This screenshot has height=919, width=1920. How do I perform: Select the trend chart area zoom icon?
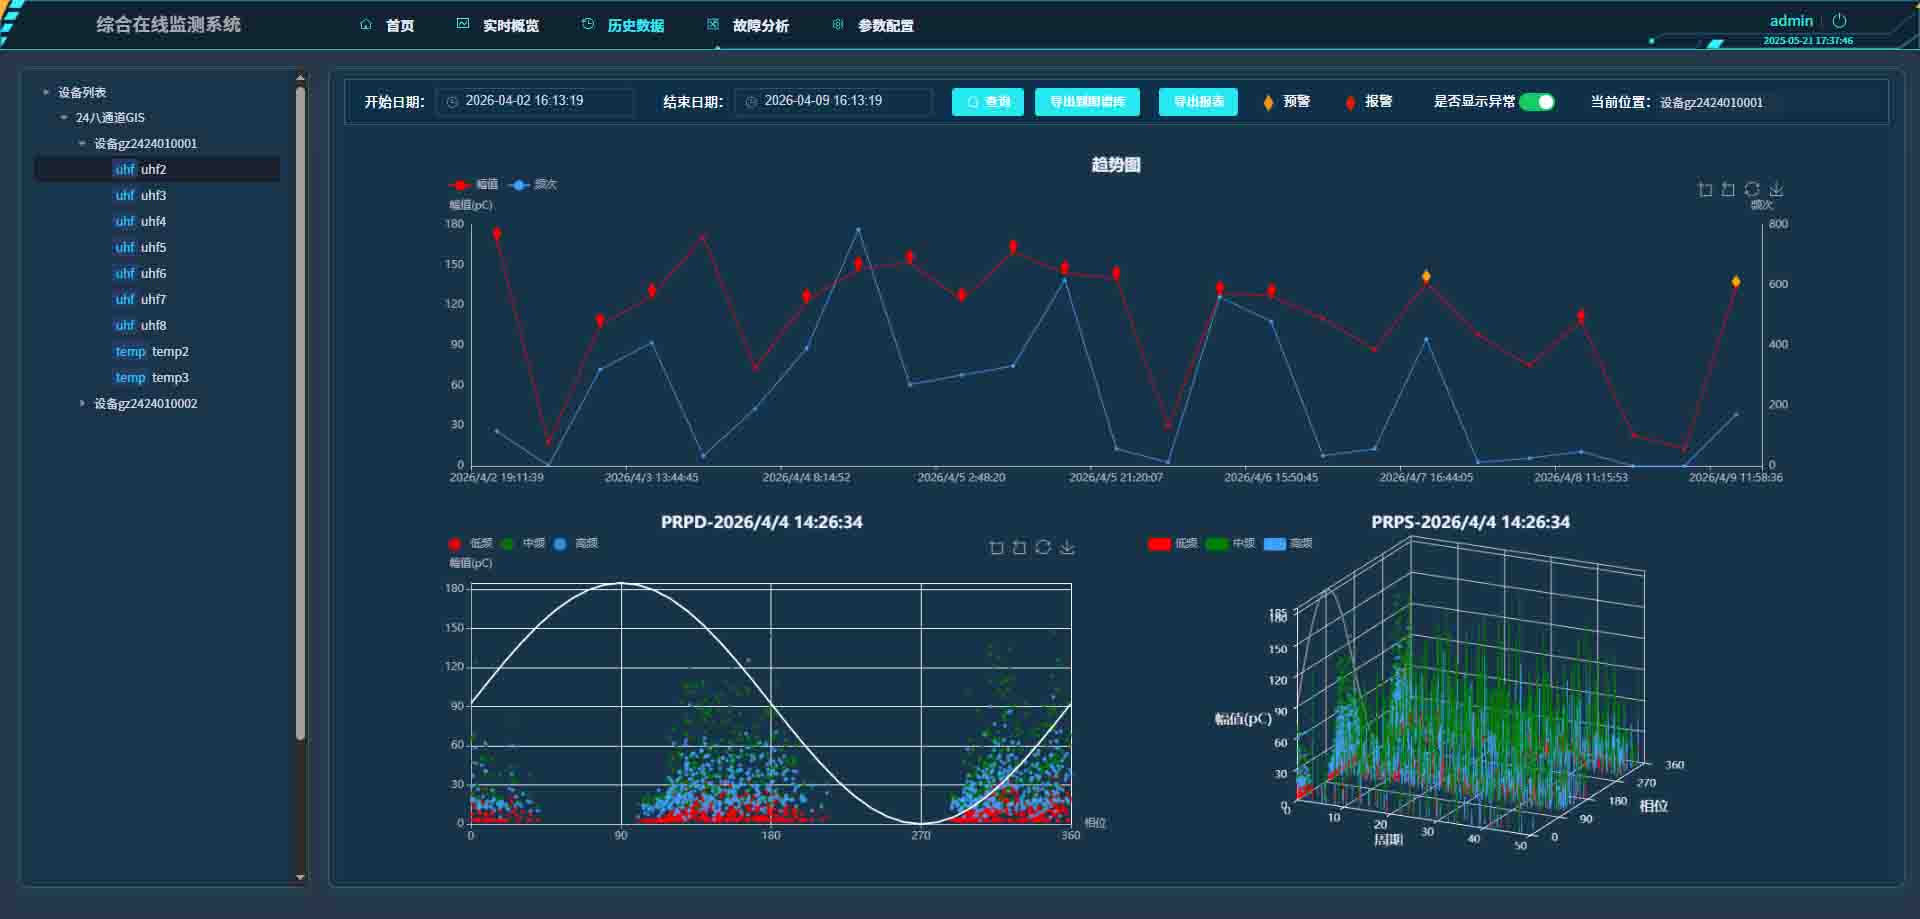pos(1705,189)
